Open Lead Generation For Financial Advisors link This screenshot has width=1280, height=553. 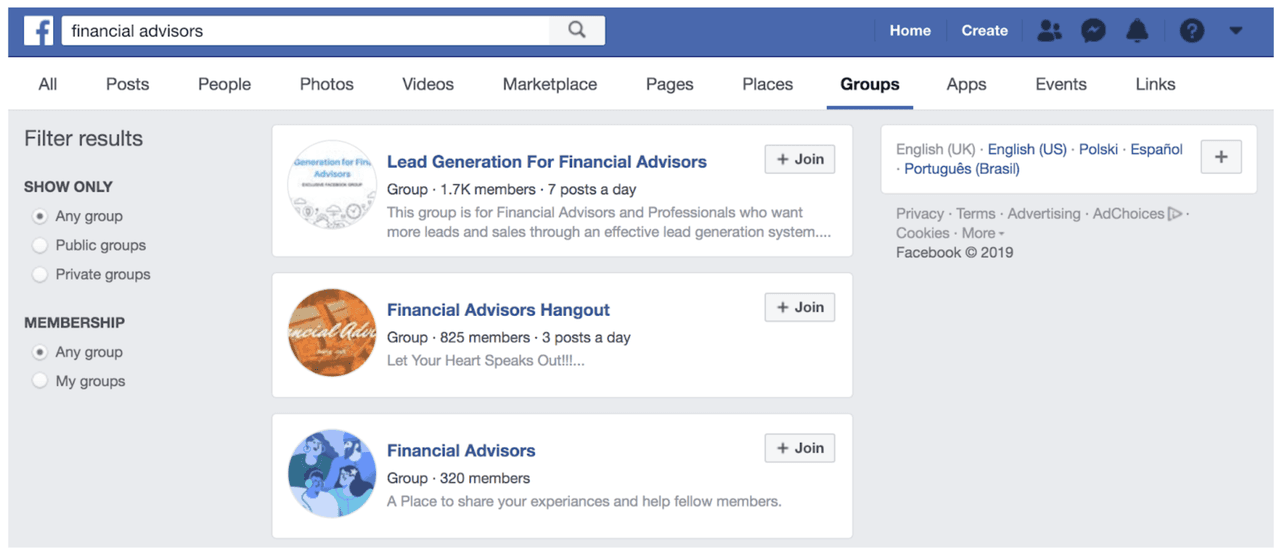(x=546, y=162)
